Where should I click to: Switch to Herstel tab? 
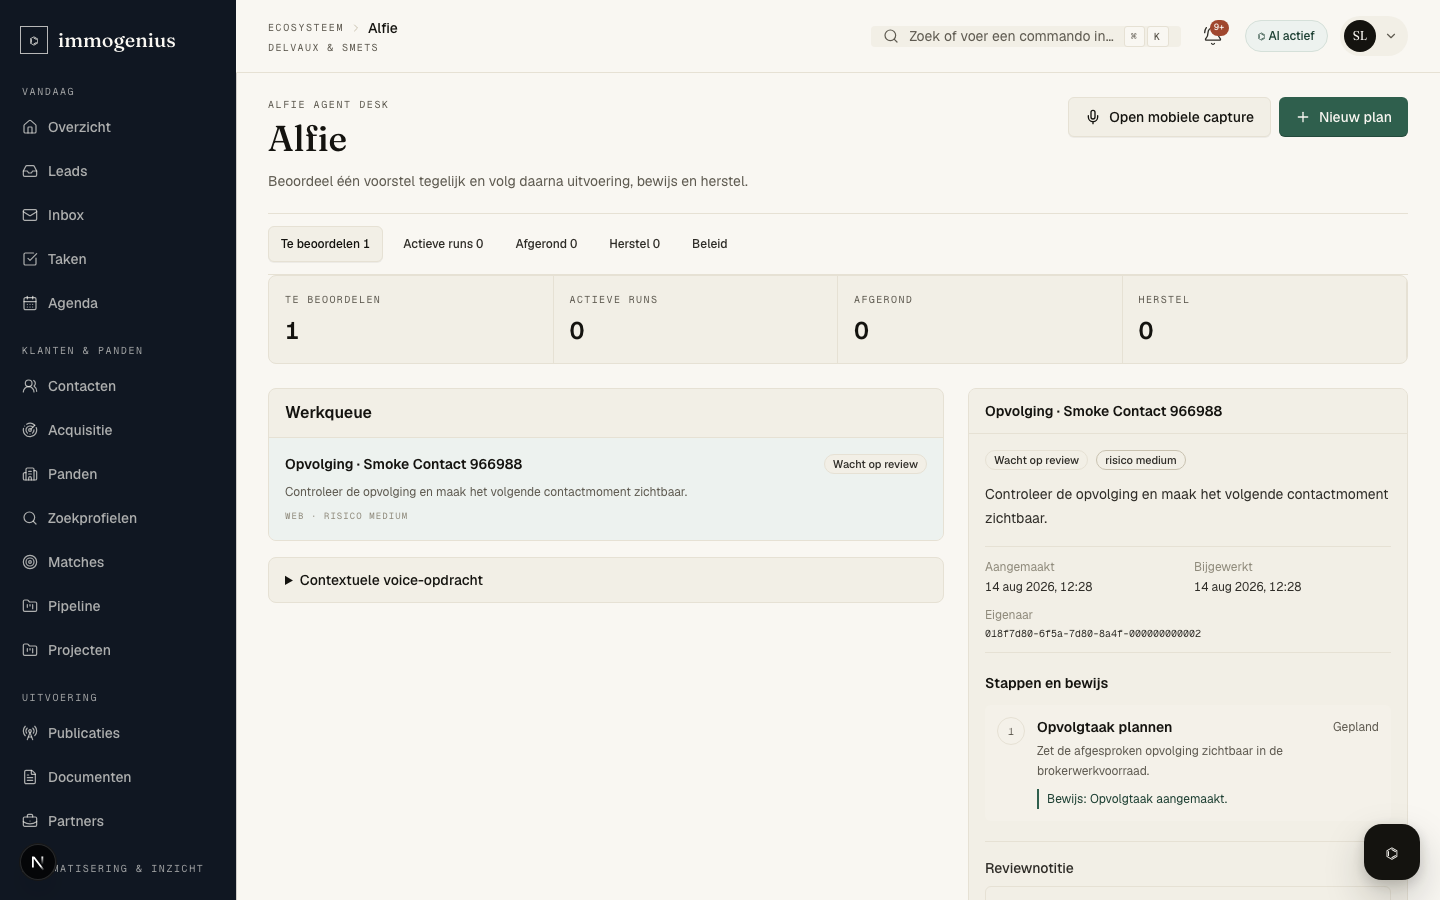pos(634,244)
